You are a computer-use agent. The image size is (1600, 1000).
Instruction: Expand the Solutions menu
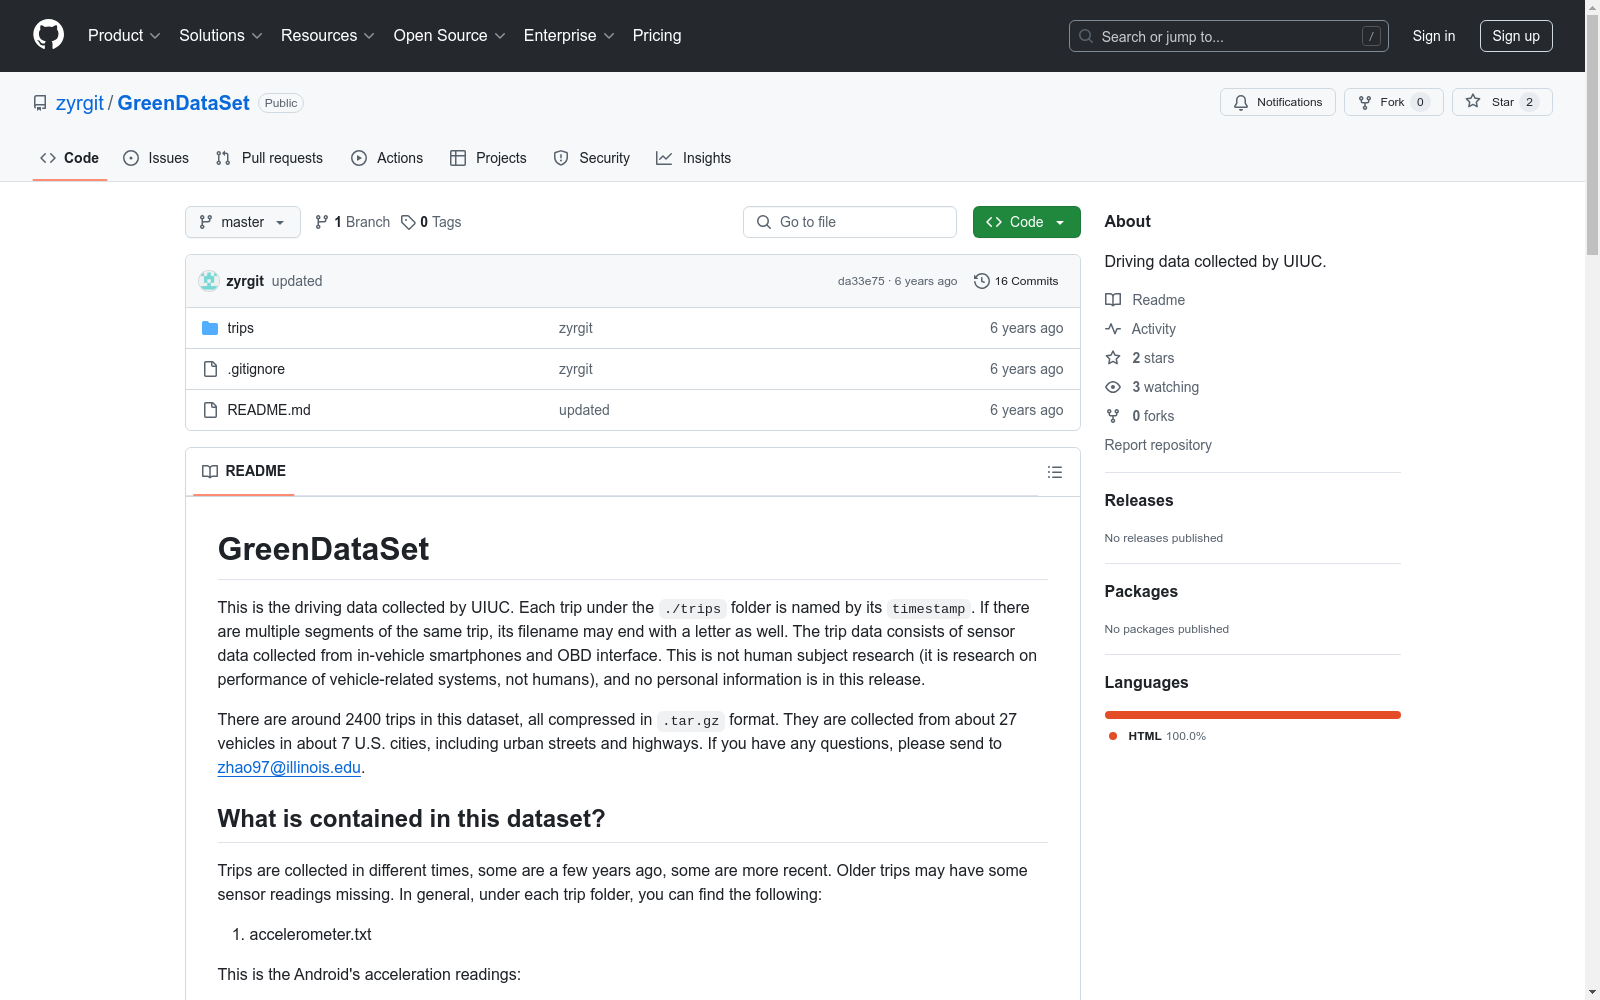[x=221, y=36]
